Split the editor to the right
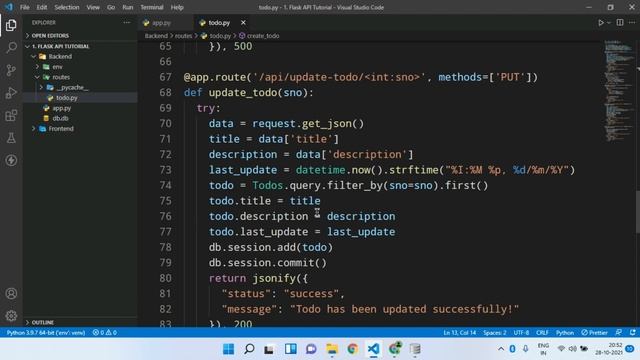The image size is (640, 360). (620, 23)
